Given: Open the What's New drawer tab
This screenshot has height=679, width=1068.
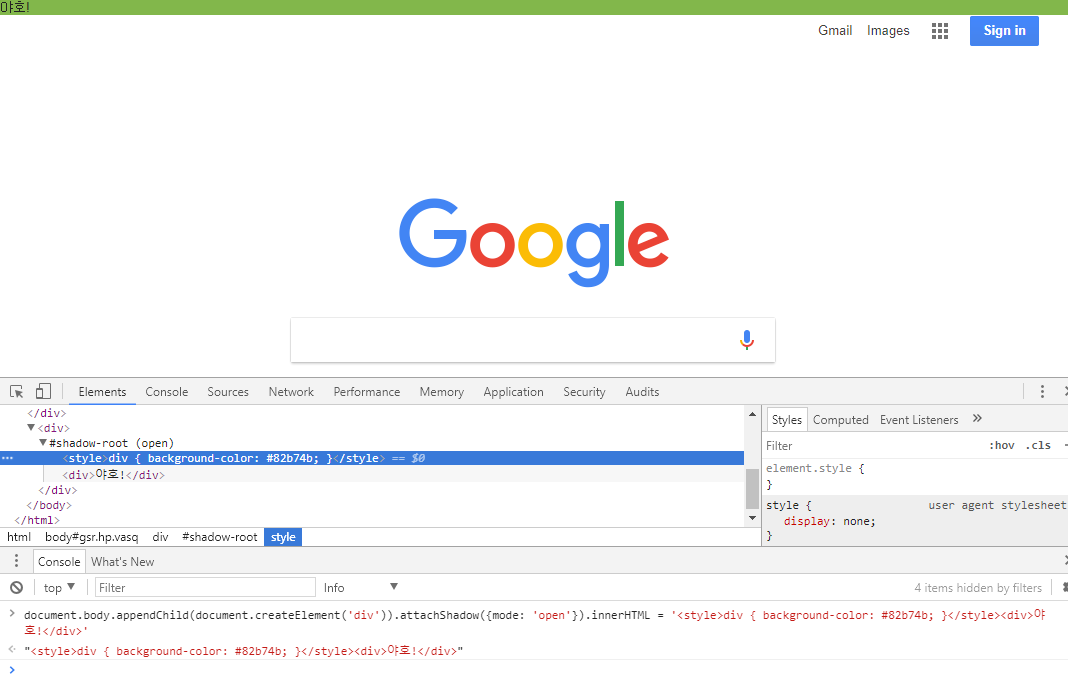Looking at the screenshot, I should pos(123,561).
